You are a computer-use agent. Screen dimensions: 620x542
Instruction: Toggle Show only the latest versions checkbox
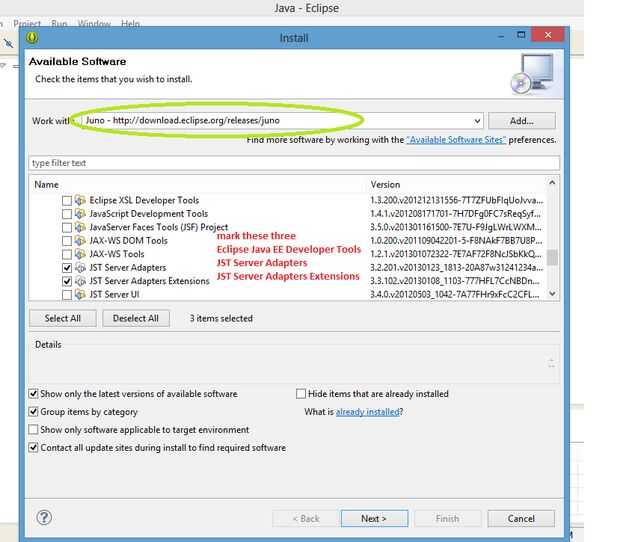tap(34, 394)
